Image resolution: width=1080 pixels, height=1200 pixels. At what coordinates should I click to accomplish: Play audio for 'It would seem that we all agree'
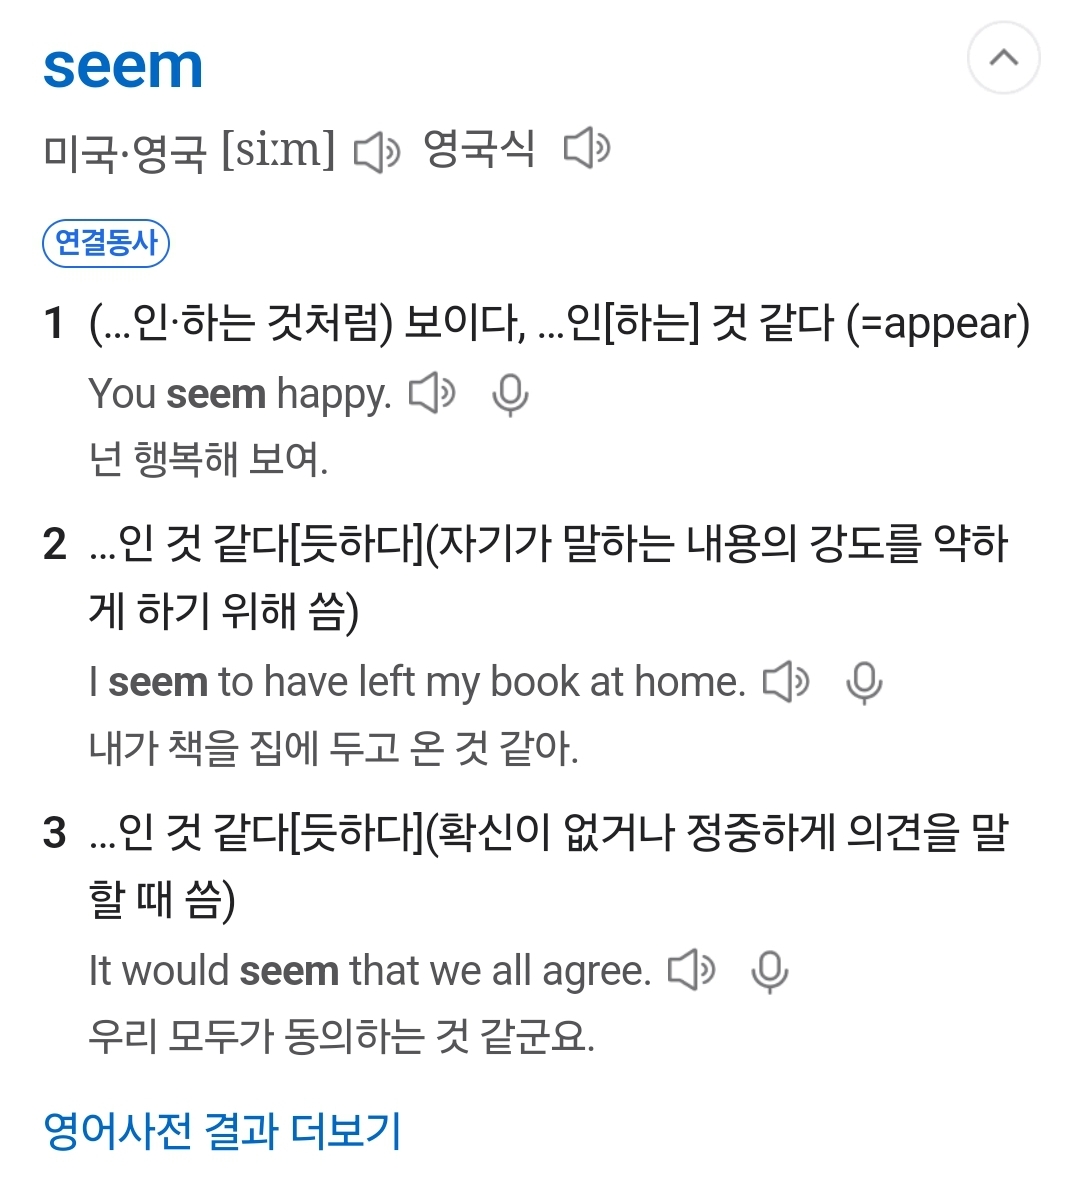tap(692, 970)
